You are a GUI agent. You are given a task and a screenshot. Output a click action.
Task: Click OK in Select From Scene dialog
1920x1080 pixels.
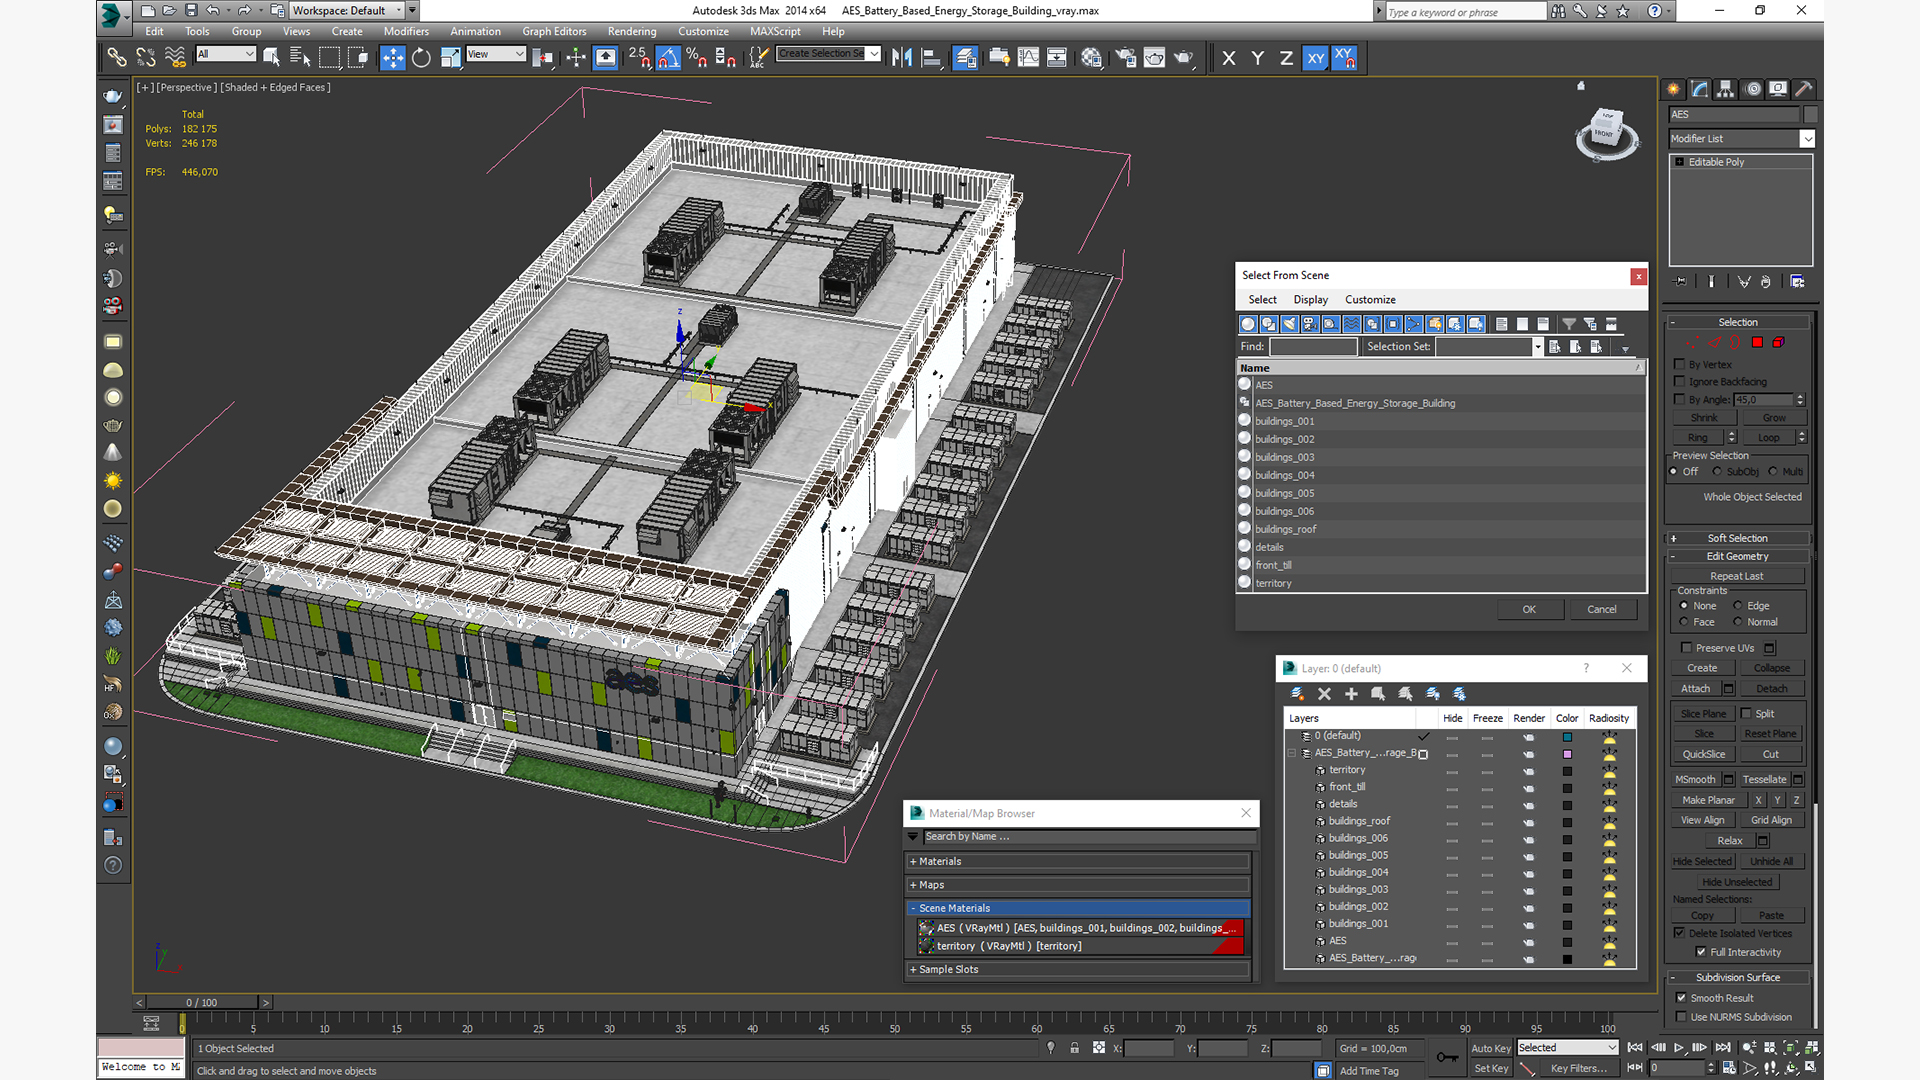click(1528, 609)
